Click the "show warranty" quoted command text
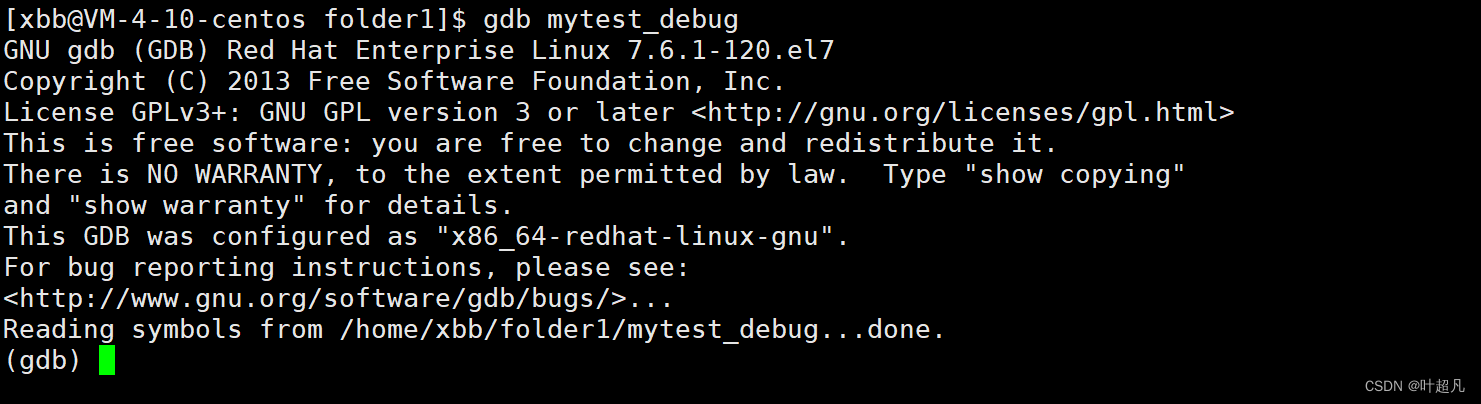Image resolution: width=1481 pixels, height=404 pixels. pyautogui.click(x=188, y=205)
